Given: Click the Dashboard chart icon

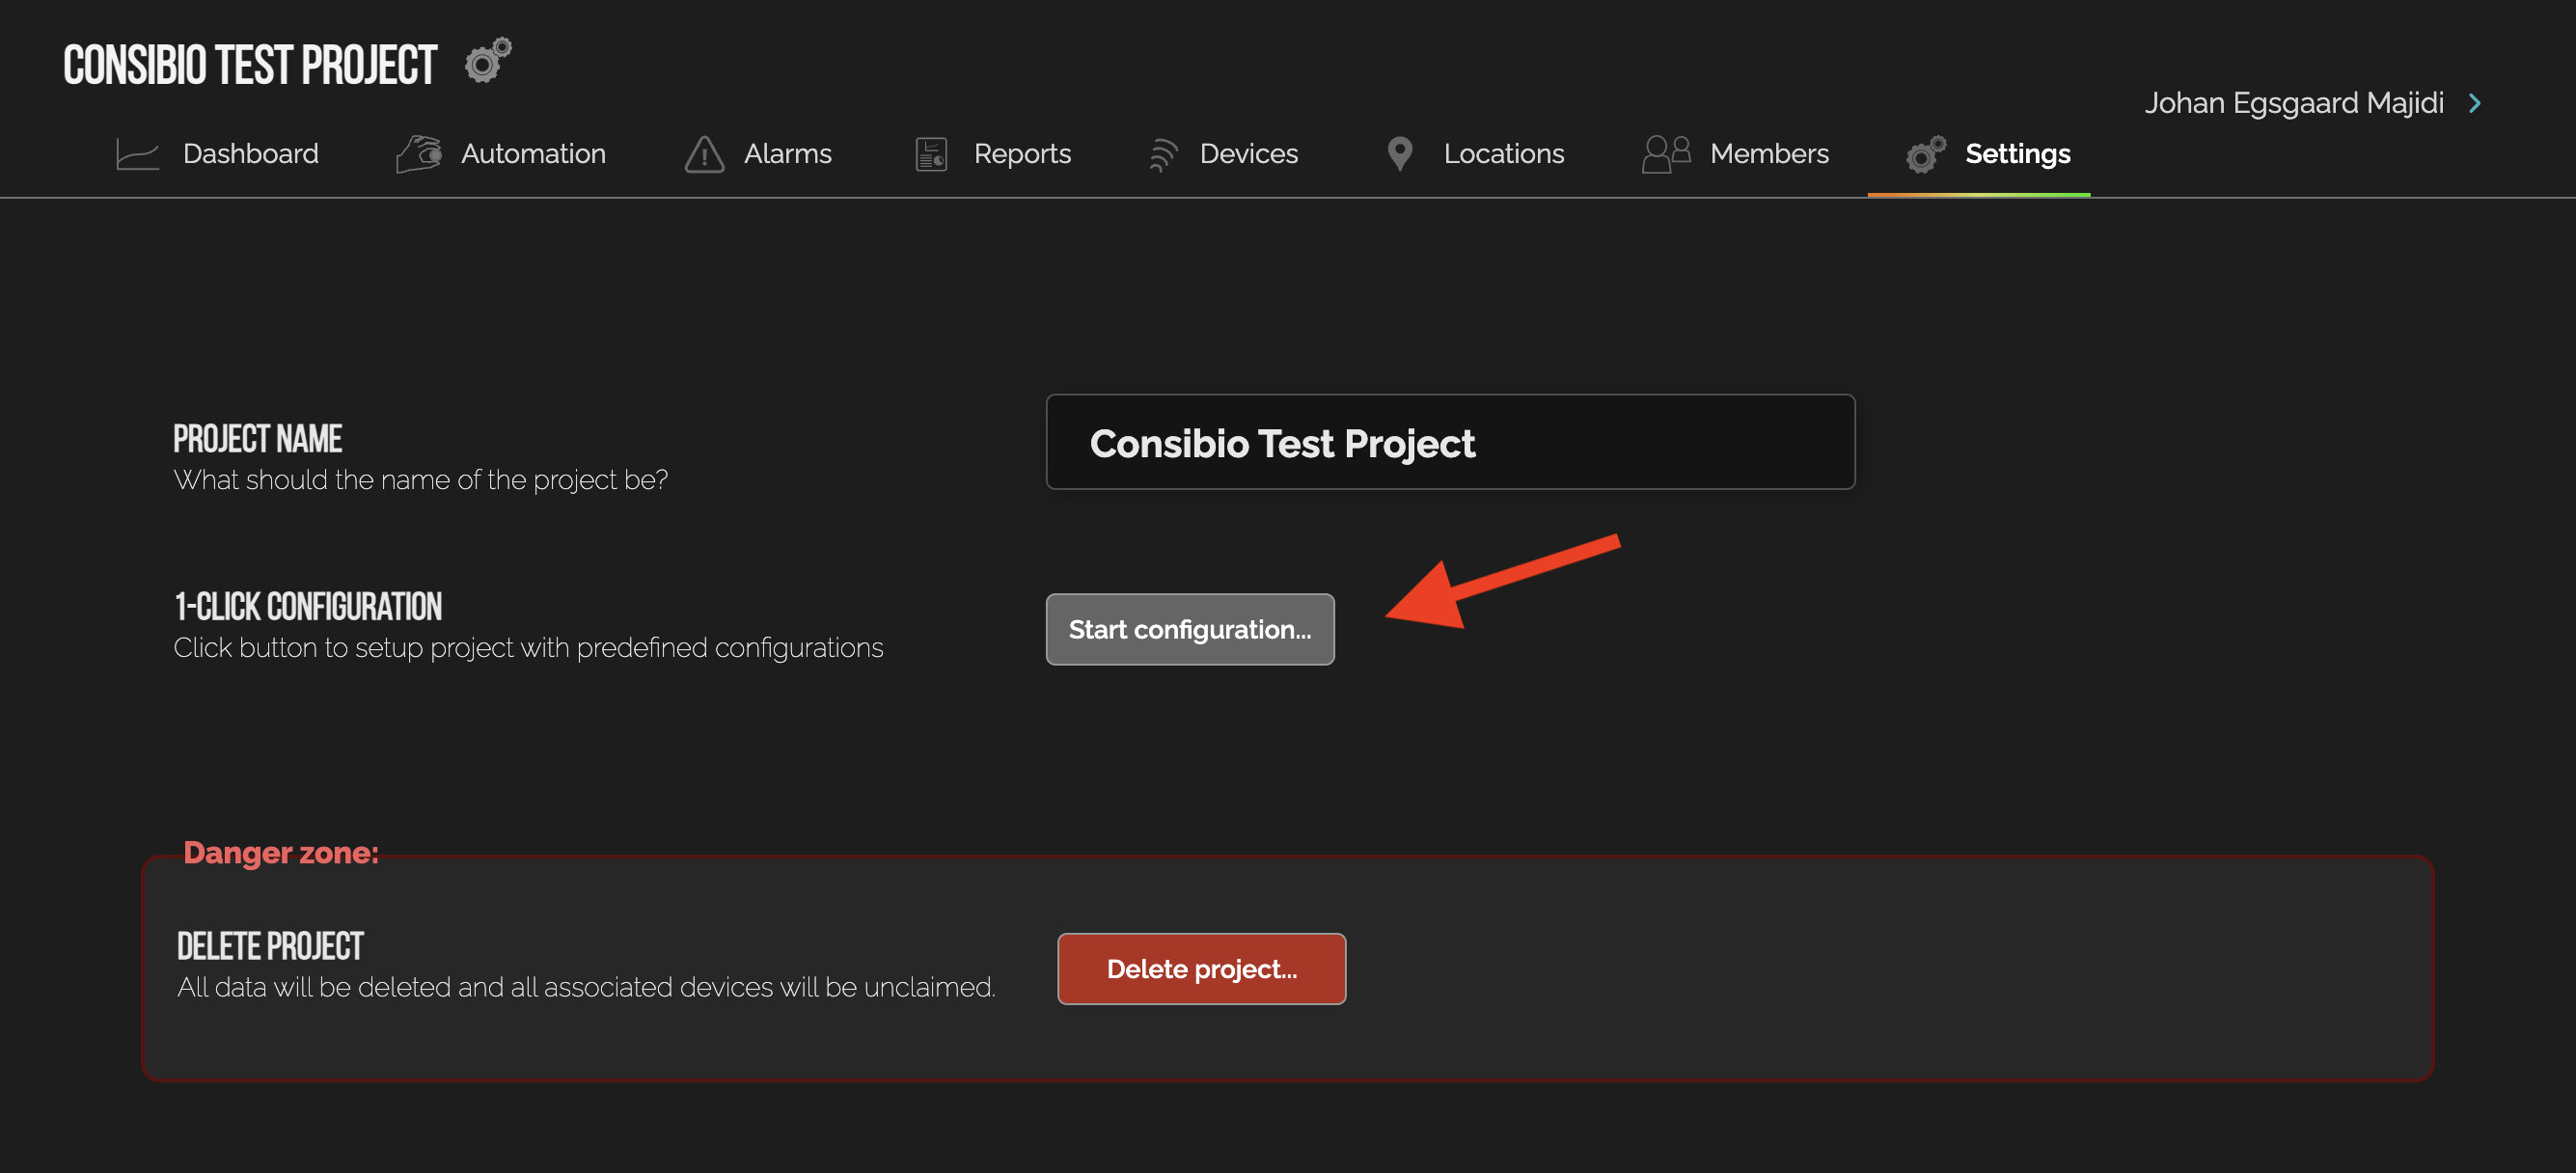Looking at the screenshot, I should point(137,154).
